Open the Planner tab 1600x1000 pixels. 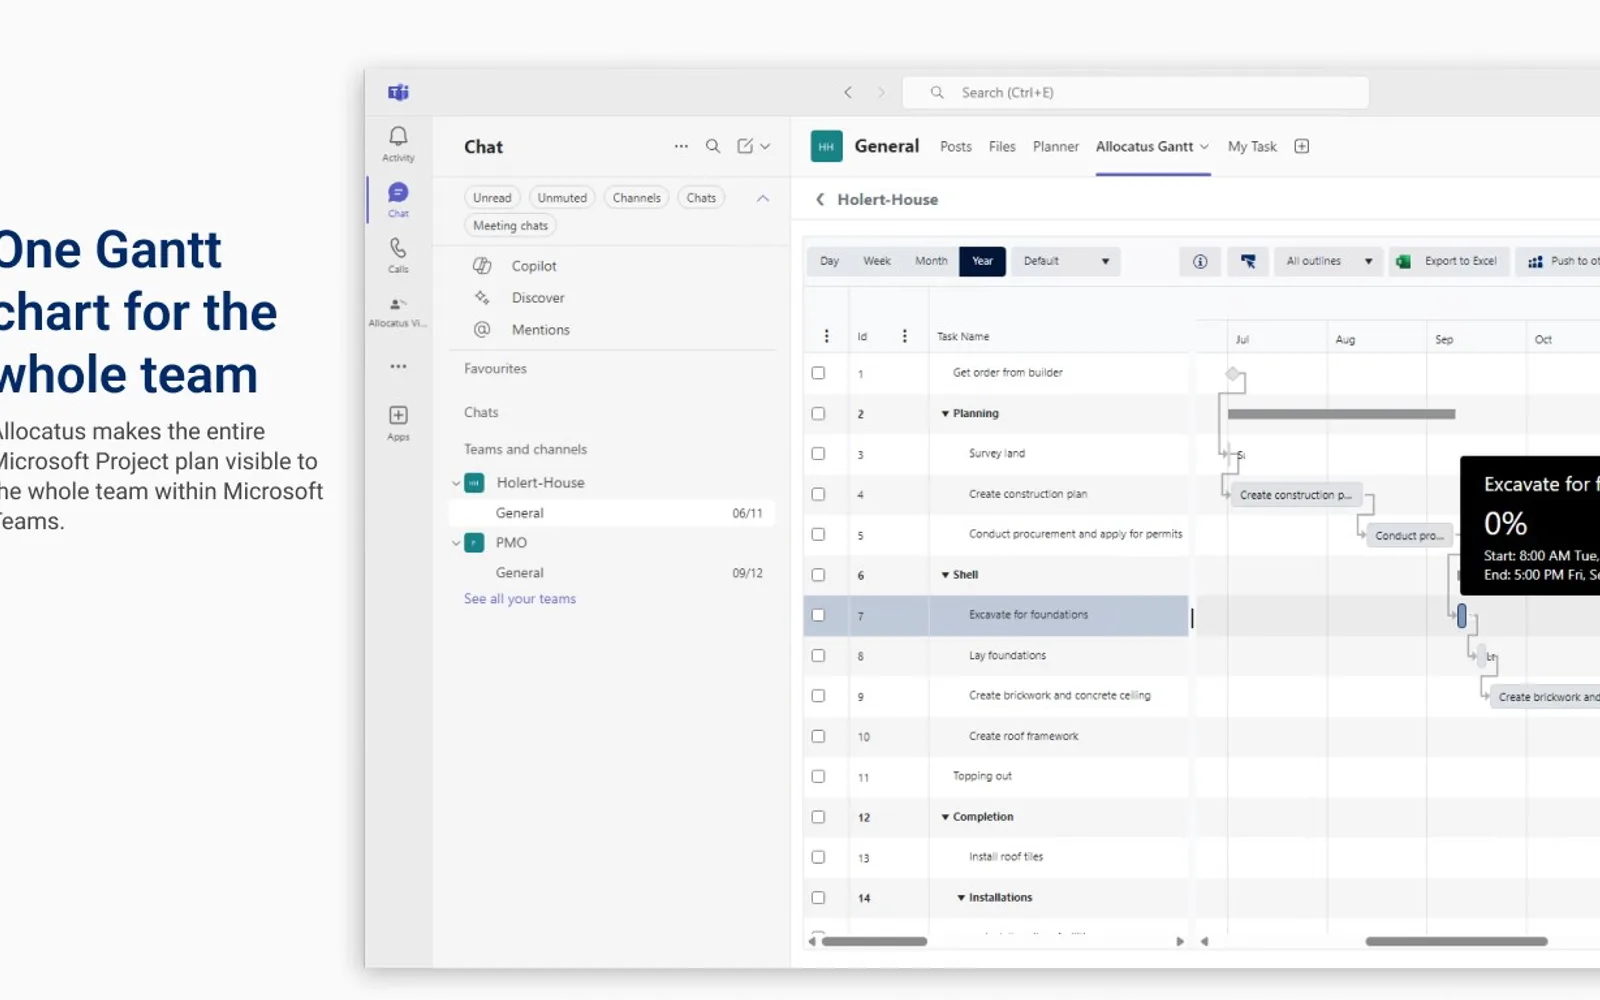tap(1056, 146)
